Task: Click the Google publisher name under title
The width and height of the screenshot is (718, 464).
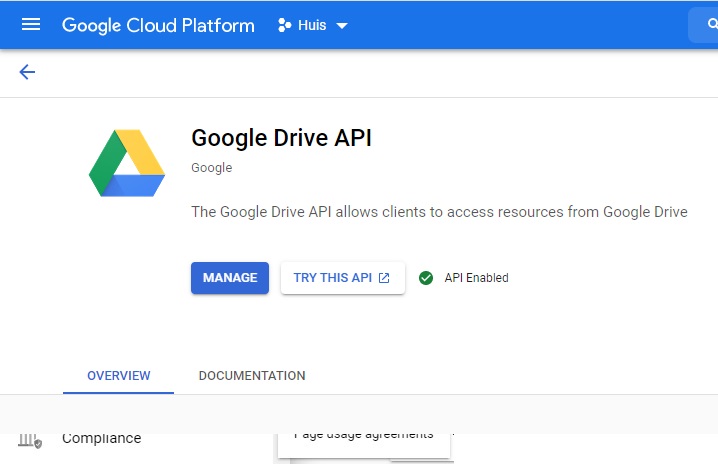Action: click(211, 168)
